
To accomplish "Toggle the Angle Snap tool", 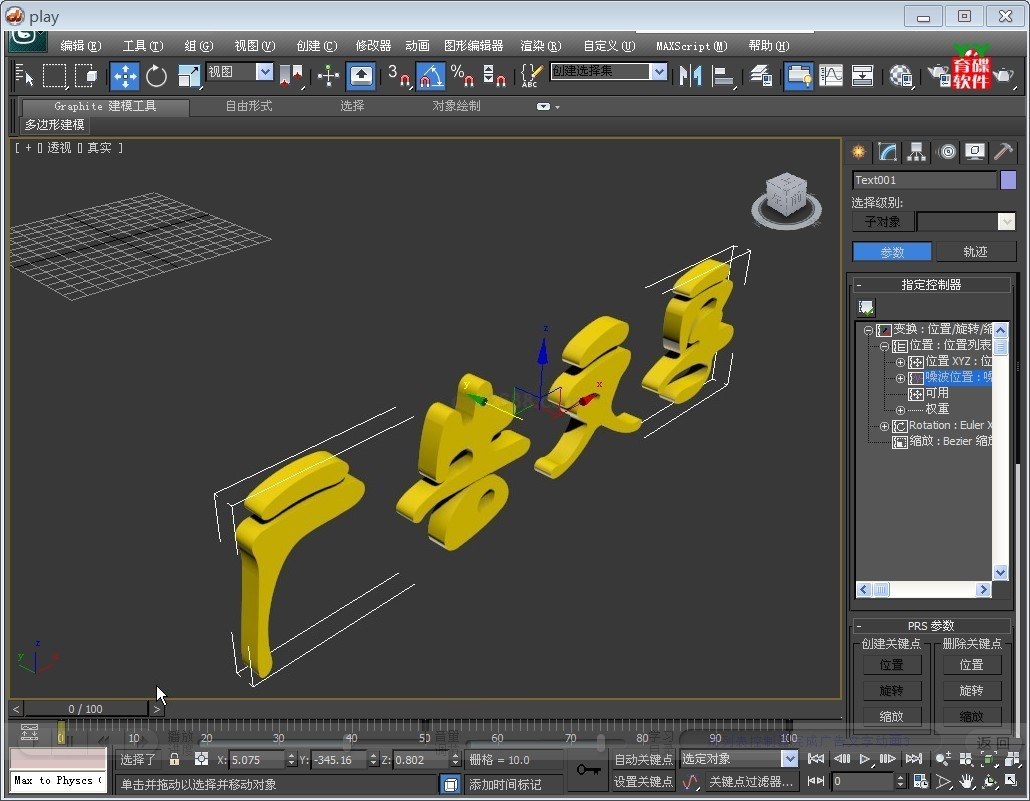I will [x=430, y=76].
